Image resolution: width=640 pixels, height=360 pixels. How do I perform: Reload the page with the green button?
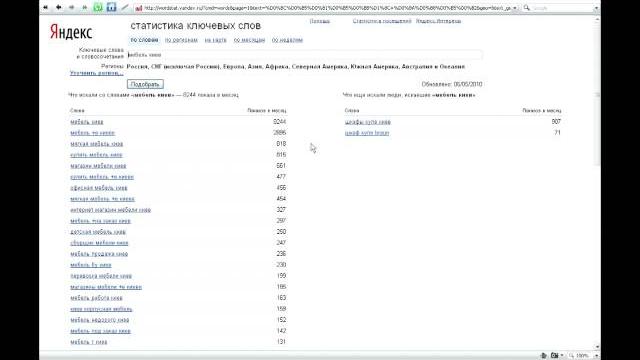pos(98,7)
